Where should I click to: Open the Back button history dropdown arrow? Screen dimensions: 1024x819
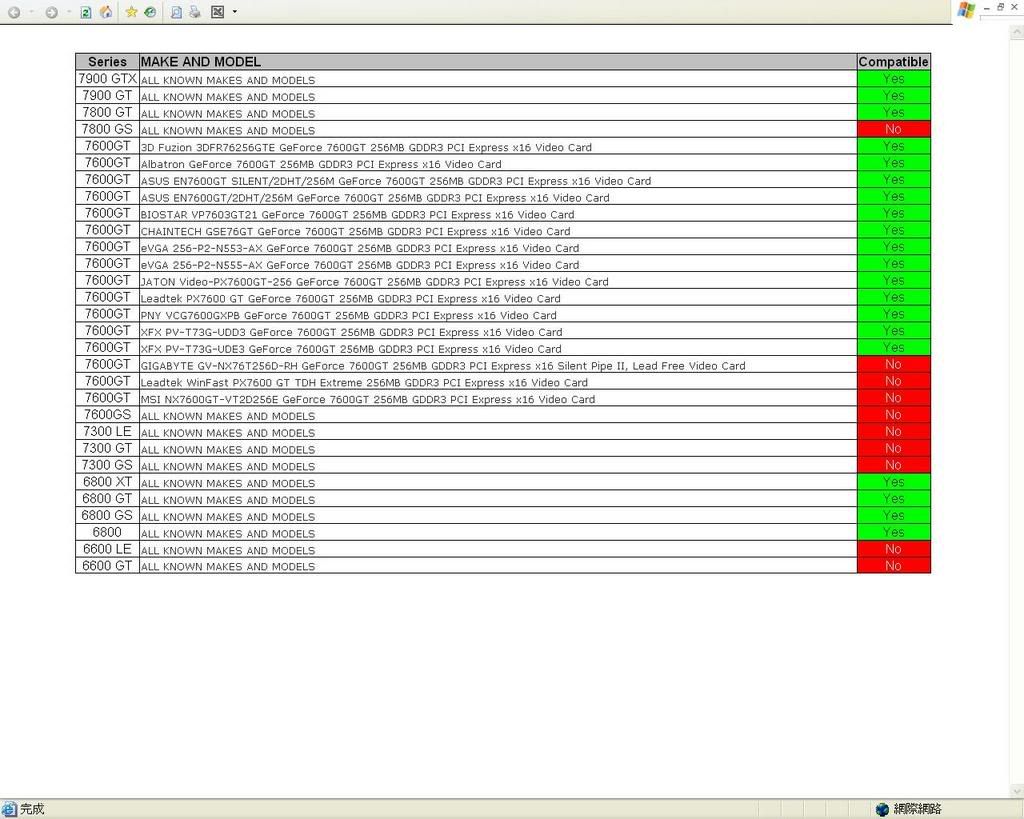click(x=31, y=12)
